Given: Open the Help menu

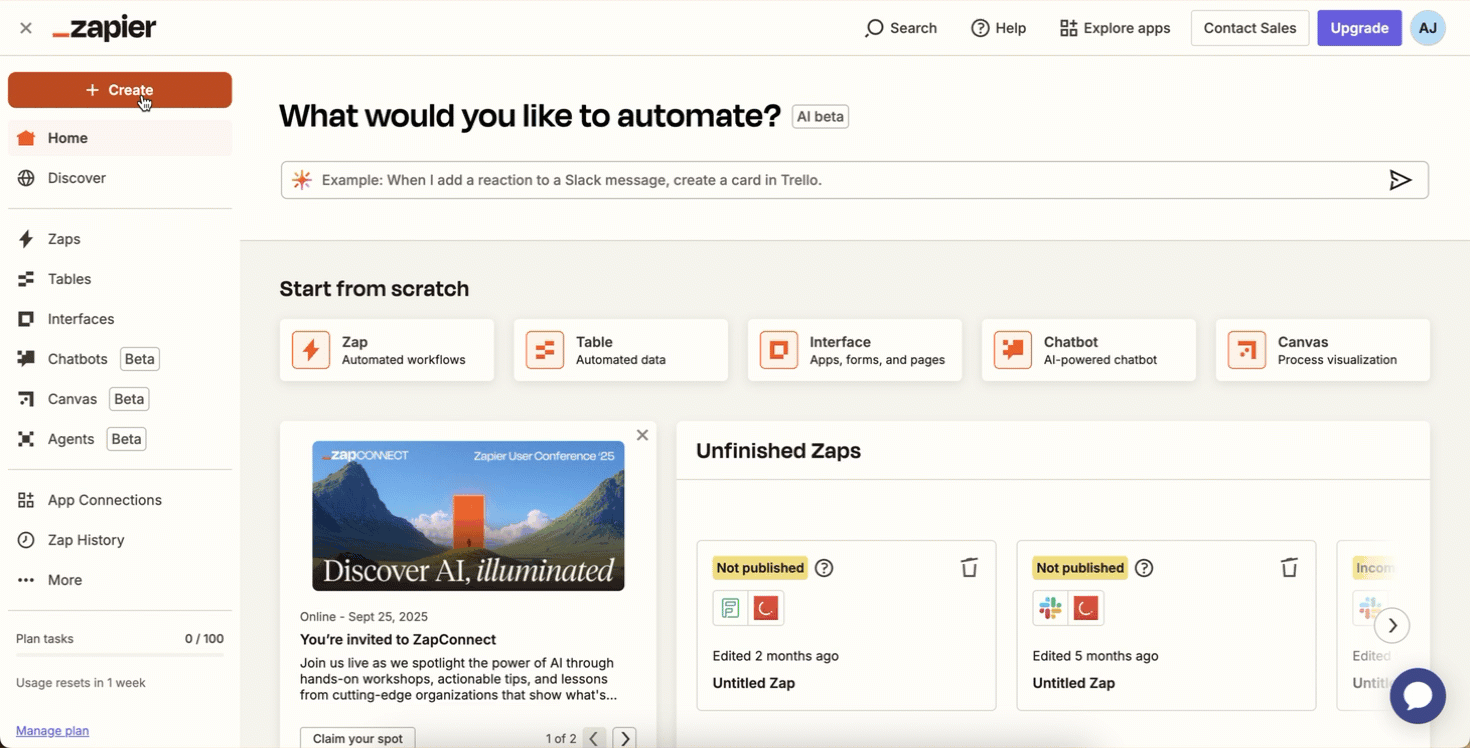Looking at the screenshot, I should click(998, 28).
